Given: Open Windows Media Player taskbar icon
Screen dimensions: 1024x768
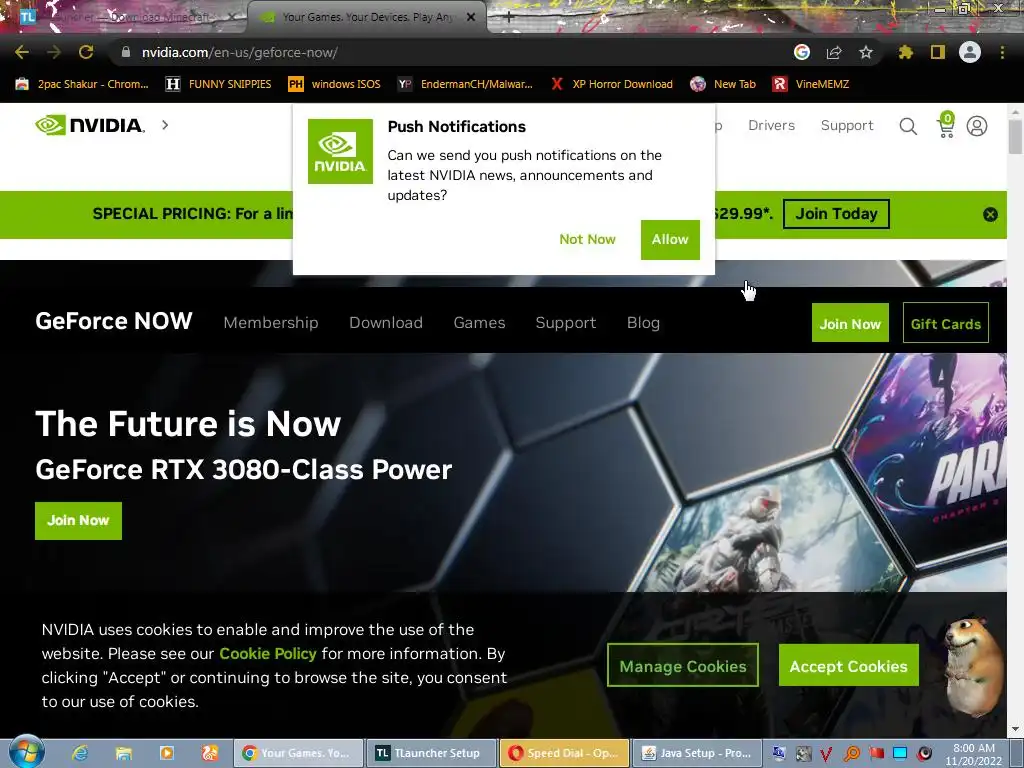Looking at the screenshot, I should (167, 753).
